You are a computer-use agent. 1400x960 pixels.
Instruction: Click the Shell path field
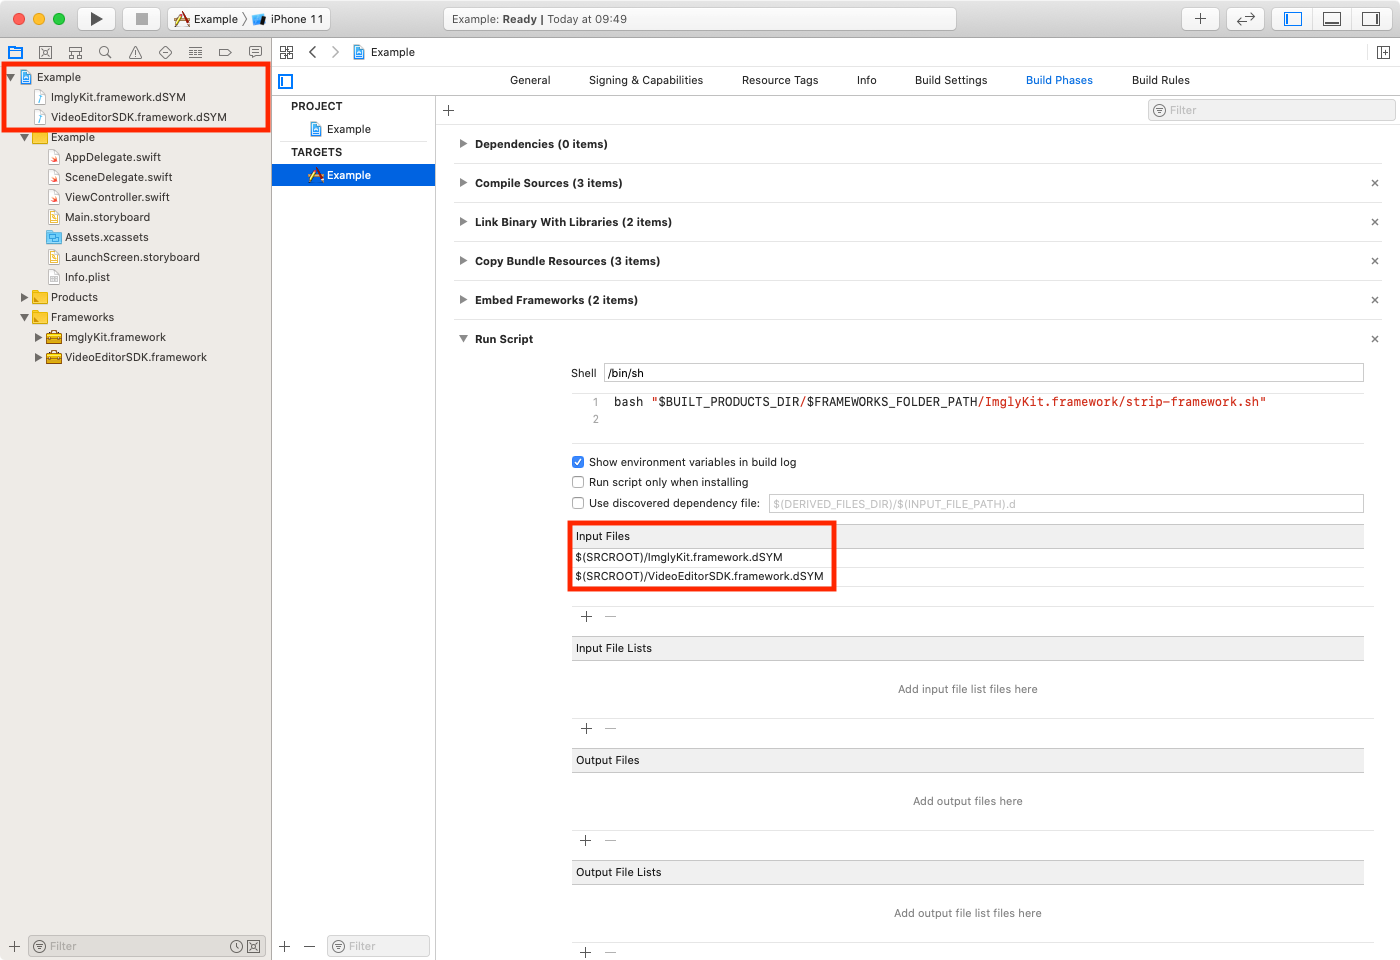point(984,373)
